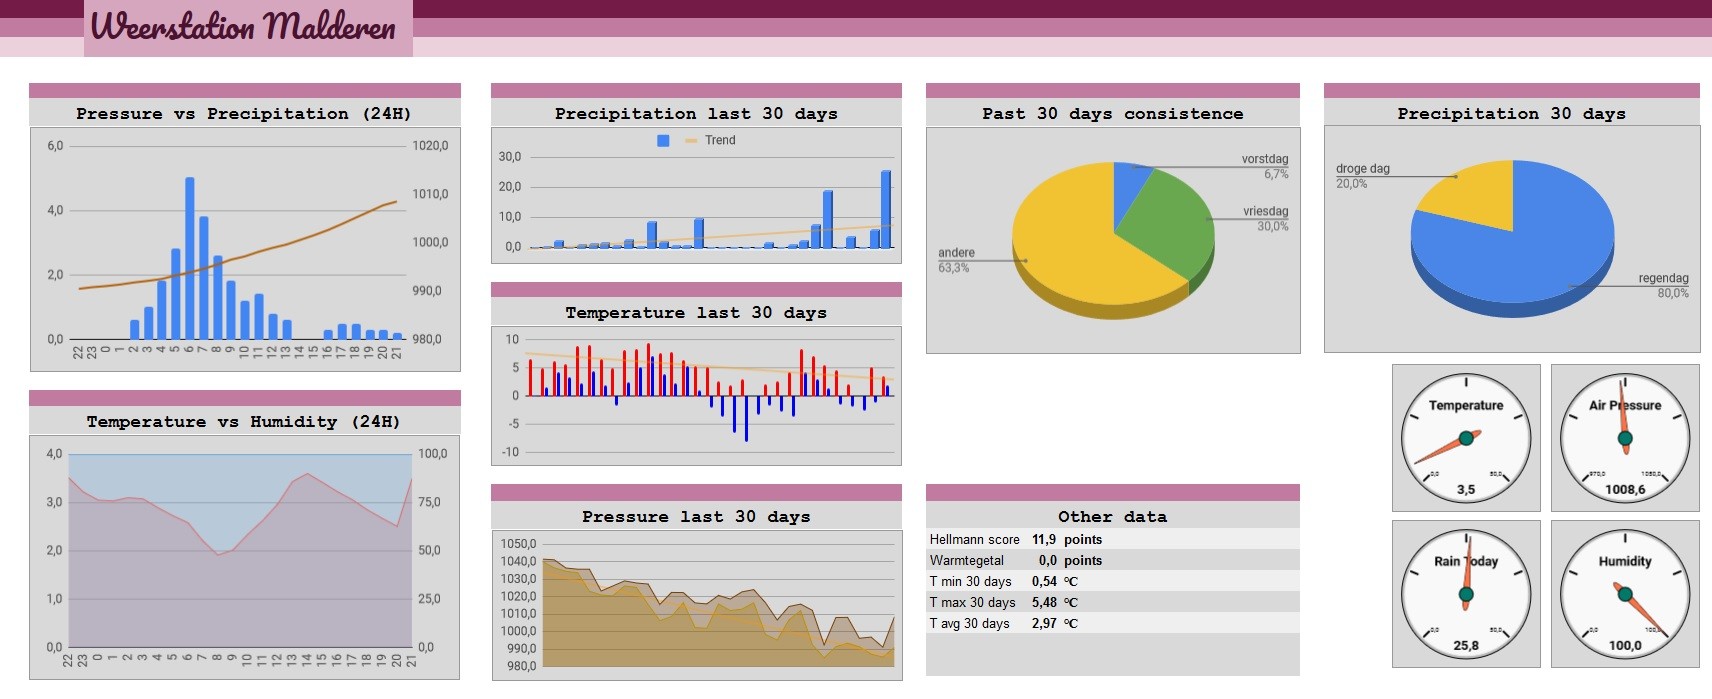Click the Pressure vs Precipitation (24H) header
This screenshot has height=699, width=1712.
244,113
